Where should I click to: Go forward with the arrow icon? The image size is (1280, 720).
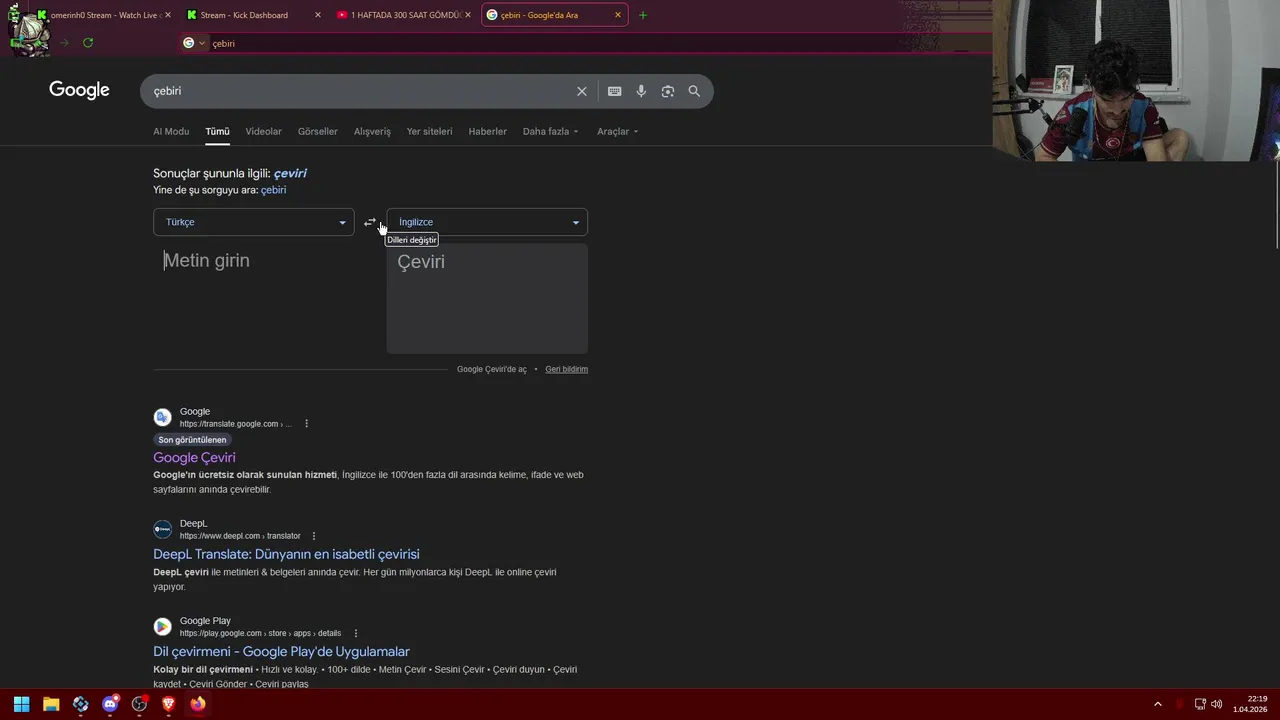click(64, 43)
